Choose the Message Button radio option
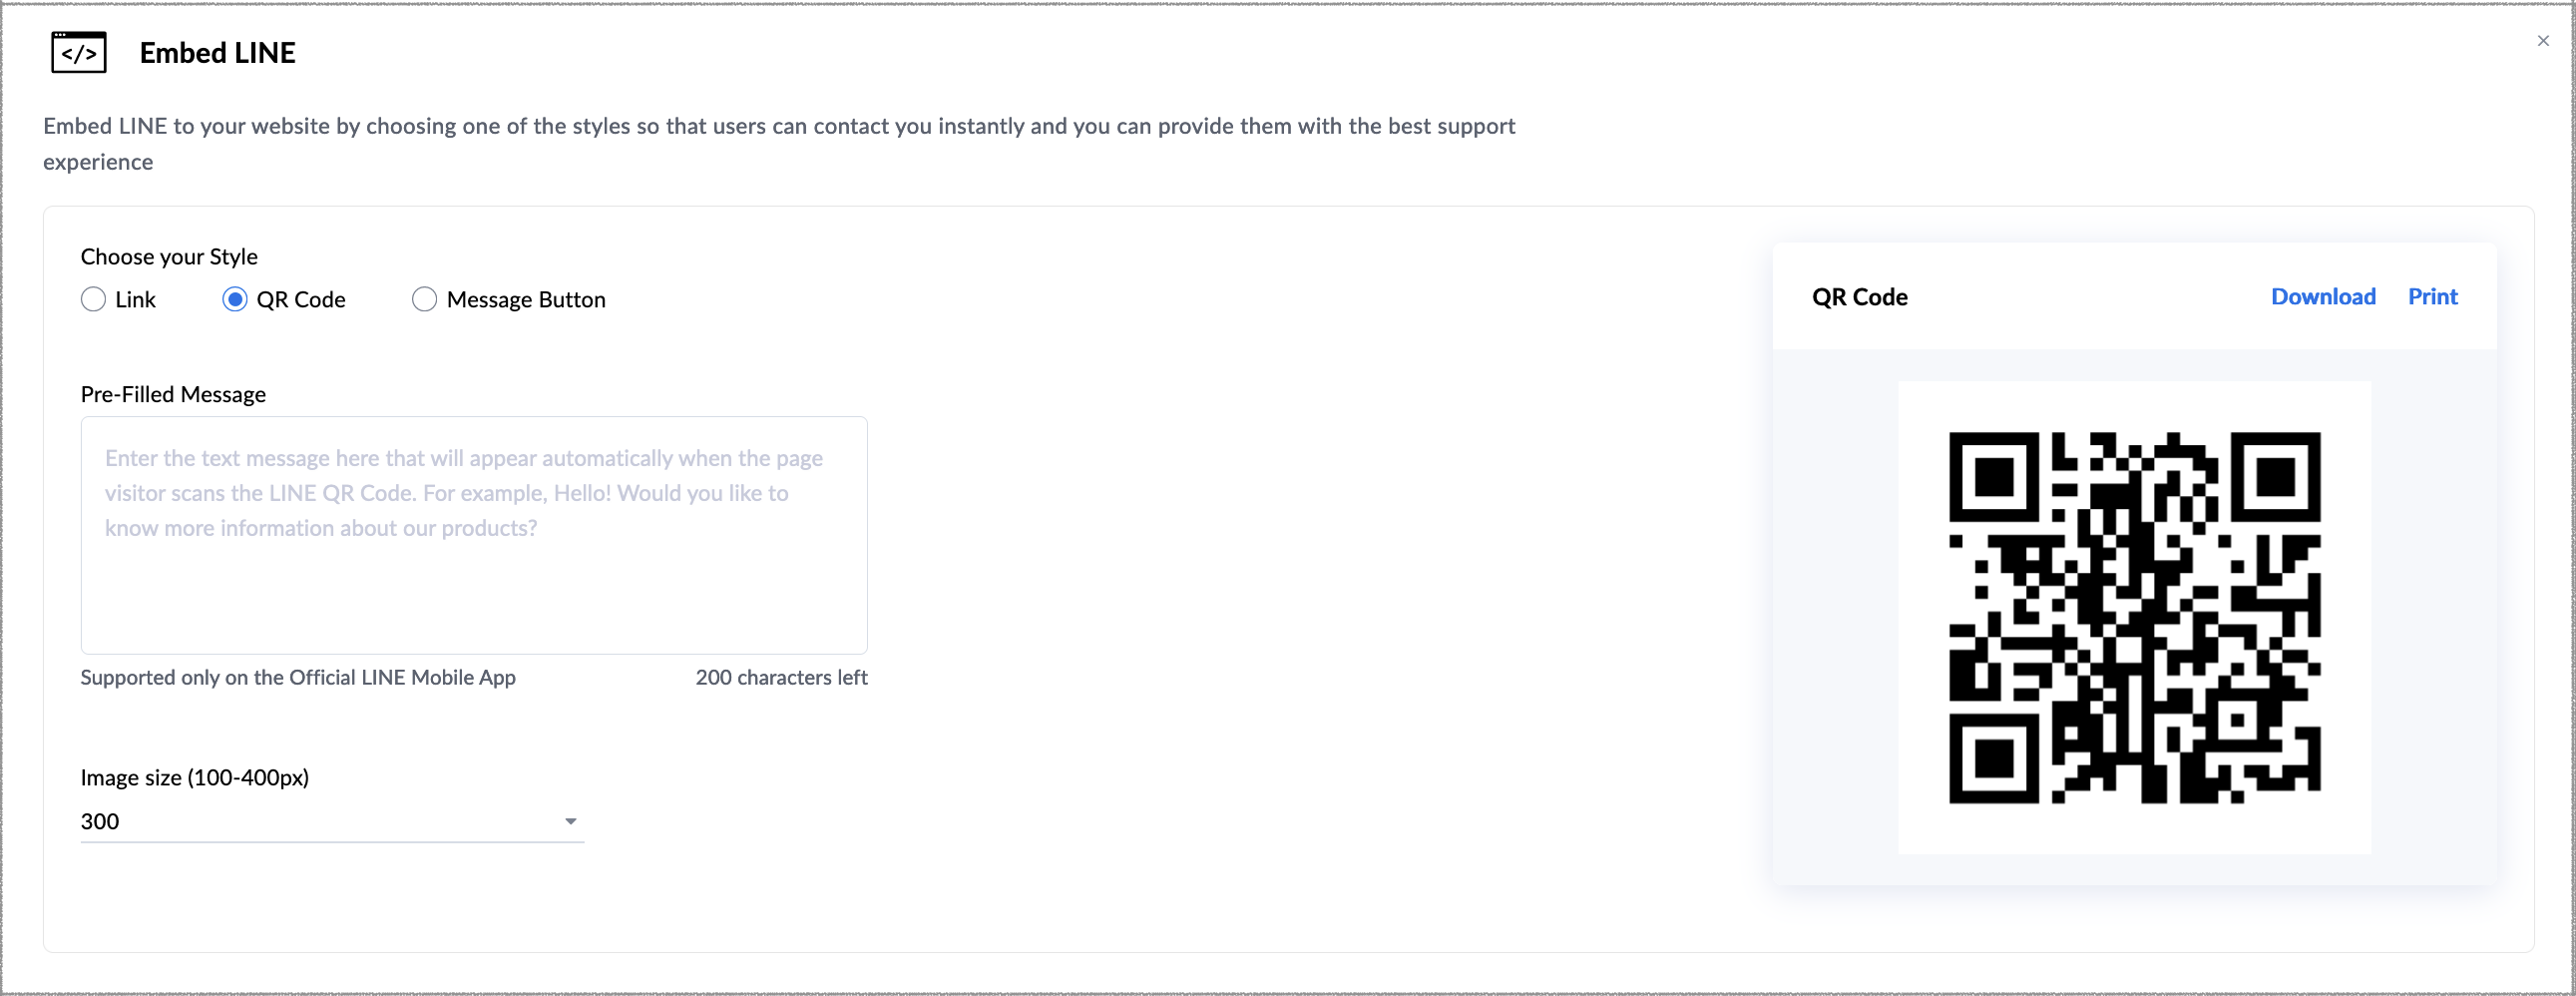This screenshot has height=996, width=2576. click(424, 300)
